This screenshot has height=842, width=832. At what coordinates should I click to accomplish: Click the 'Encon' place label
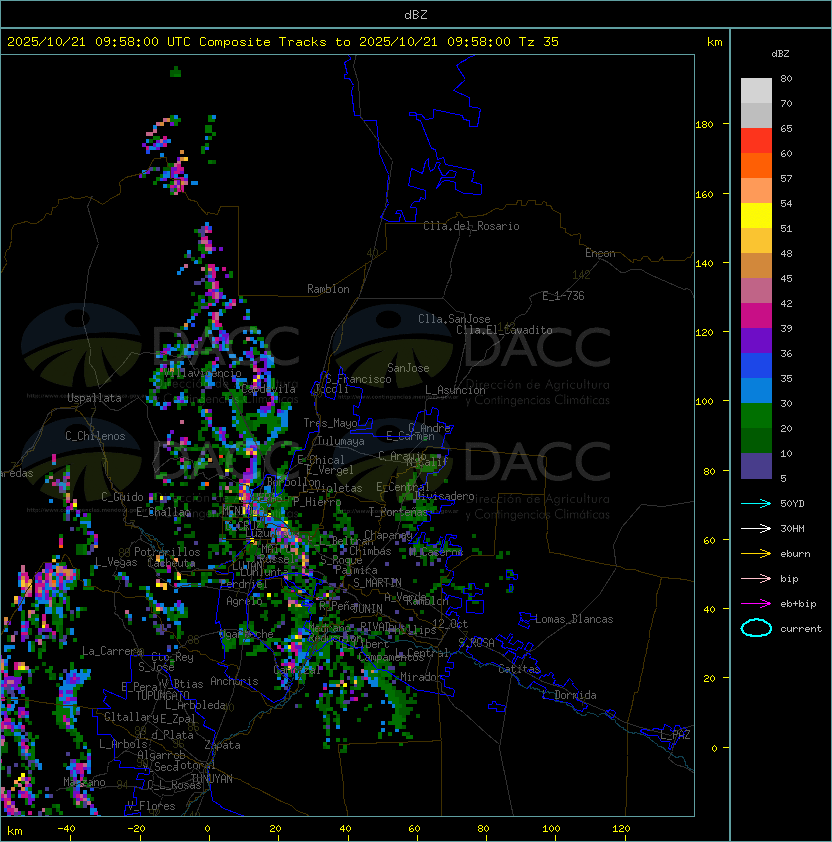pyautogui.click(x=600, y=253)
